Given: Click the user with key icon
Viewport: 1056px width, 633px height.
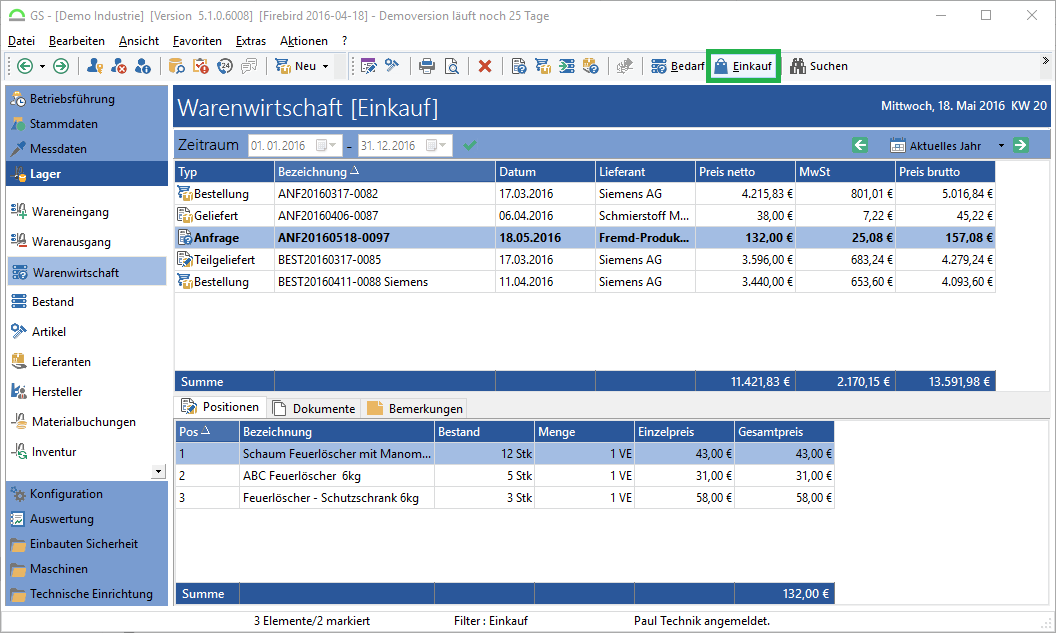Looking at the screenshot, I should click(95, 66).
